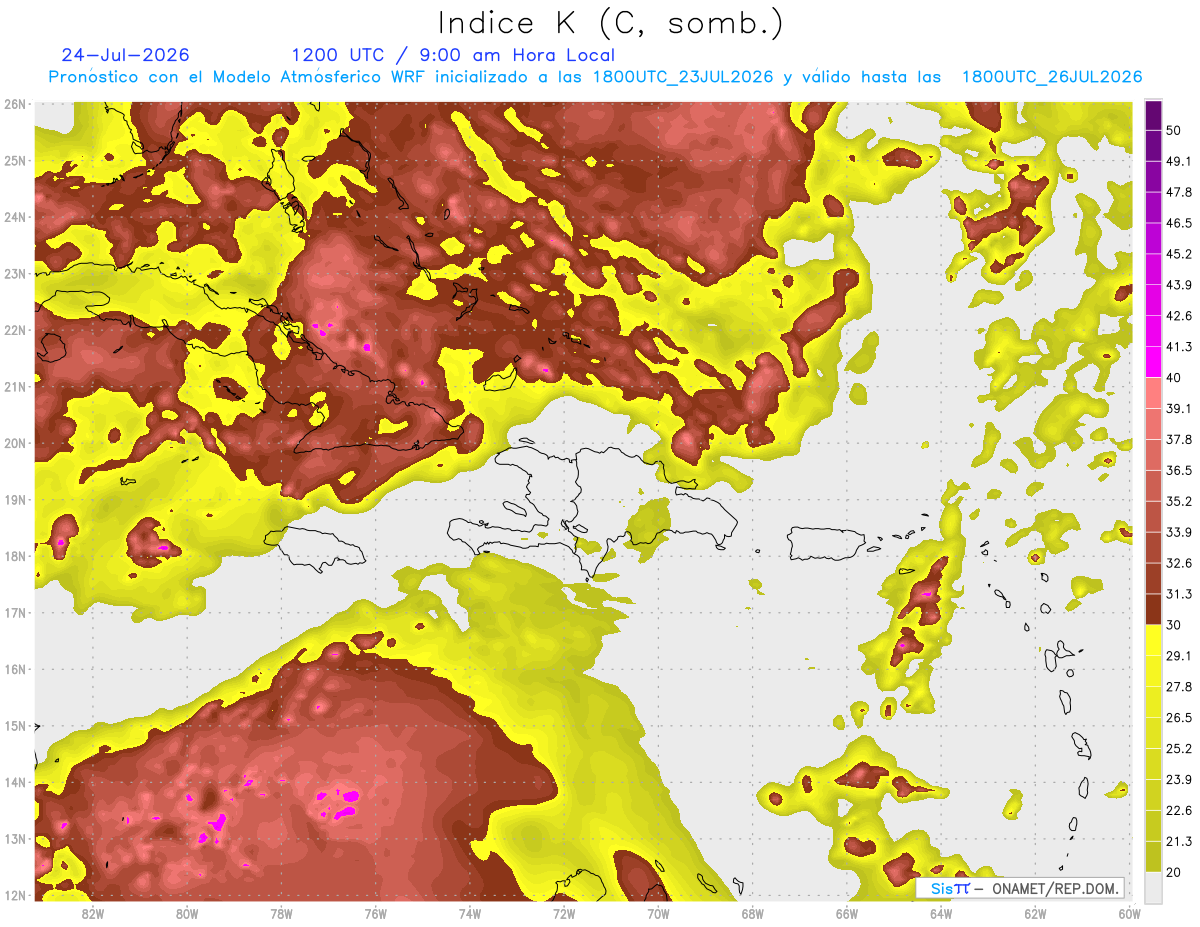The height and width of the screenshot is (927, 1200).
Task: Click the latitude label "19N"
Action: (x=15, y=500)
